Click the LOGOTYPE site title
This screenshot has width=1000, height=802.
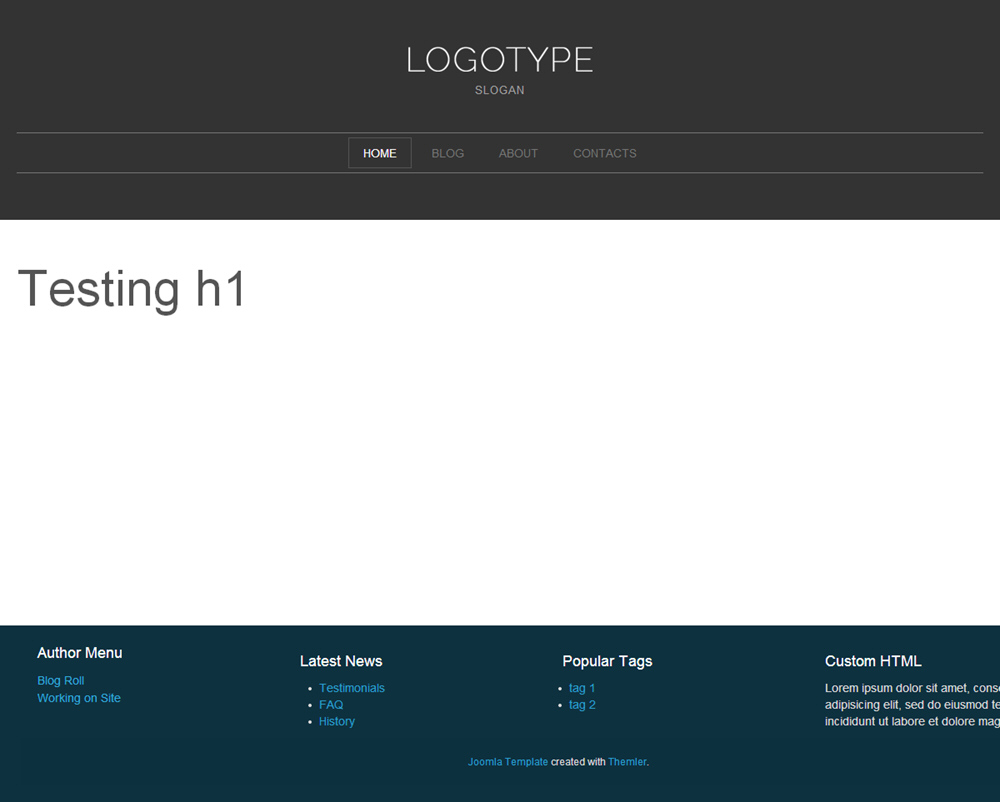[499, 60]
